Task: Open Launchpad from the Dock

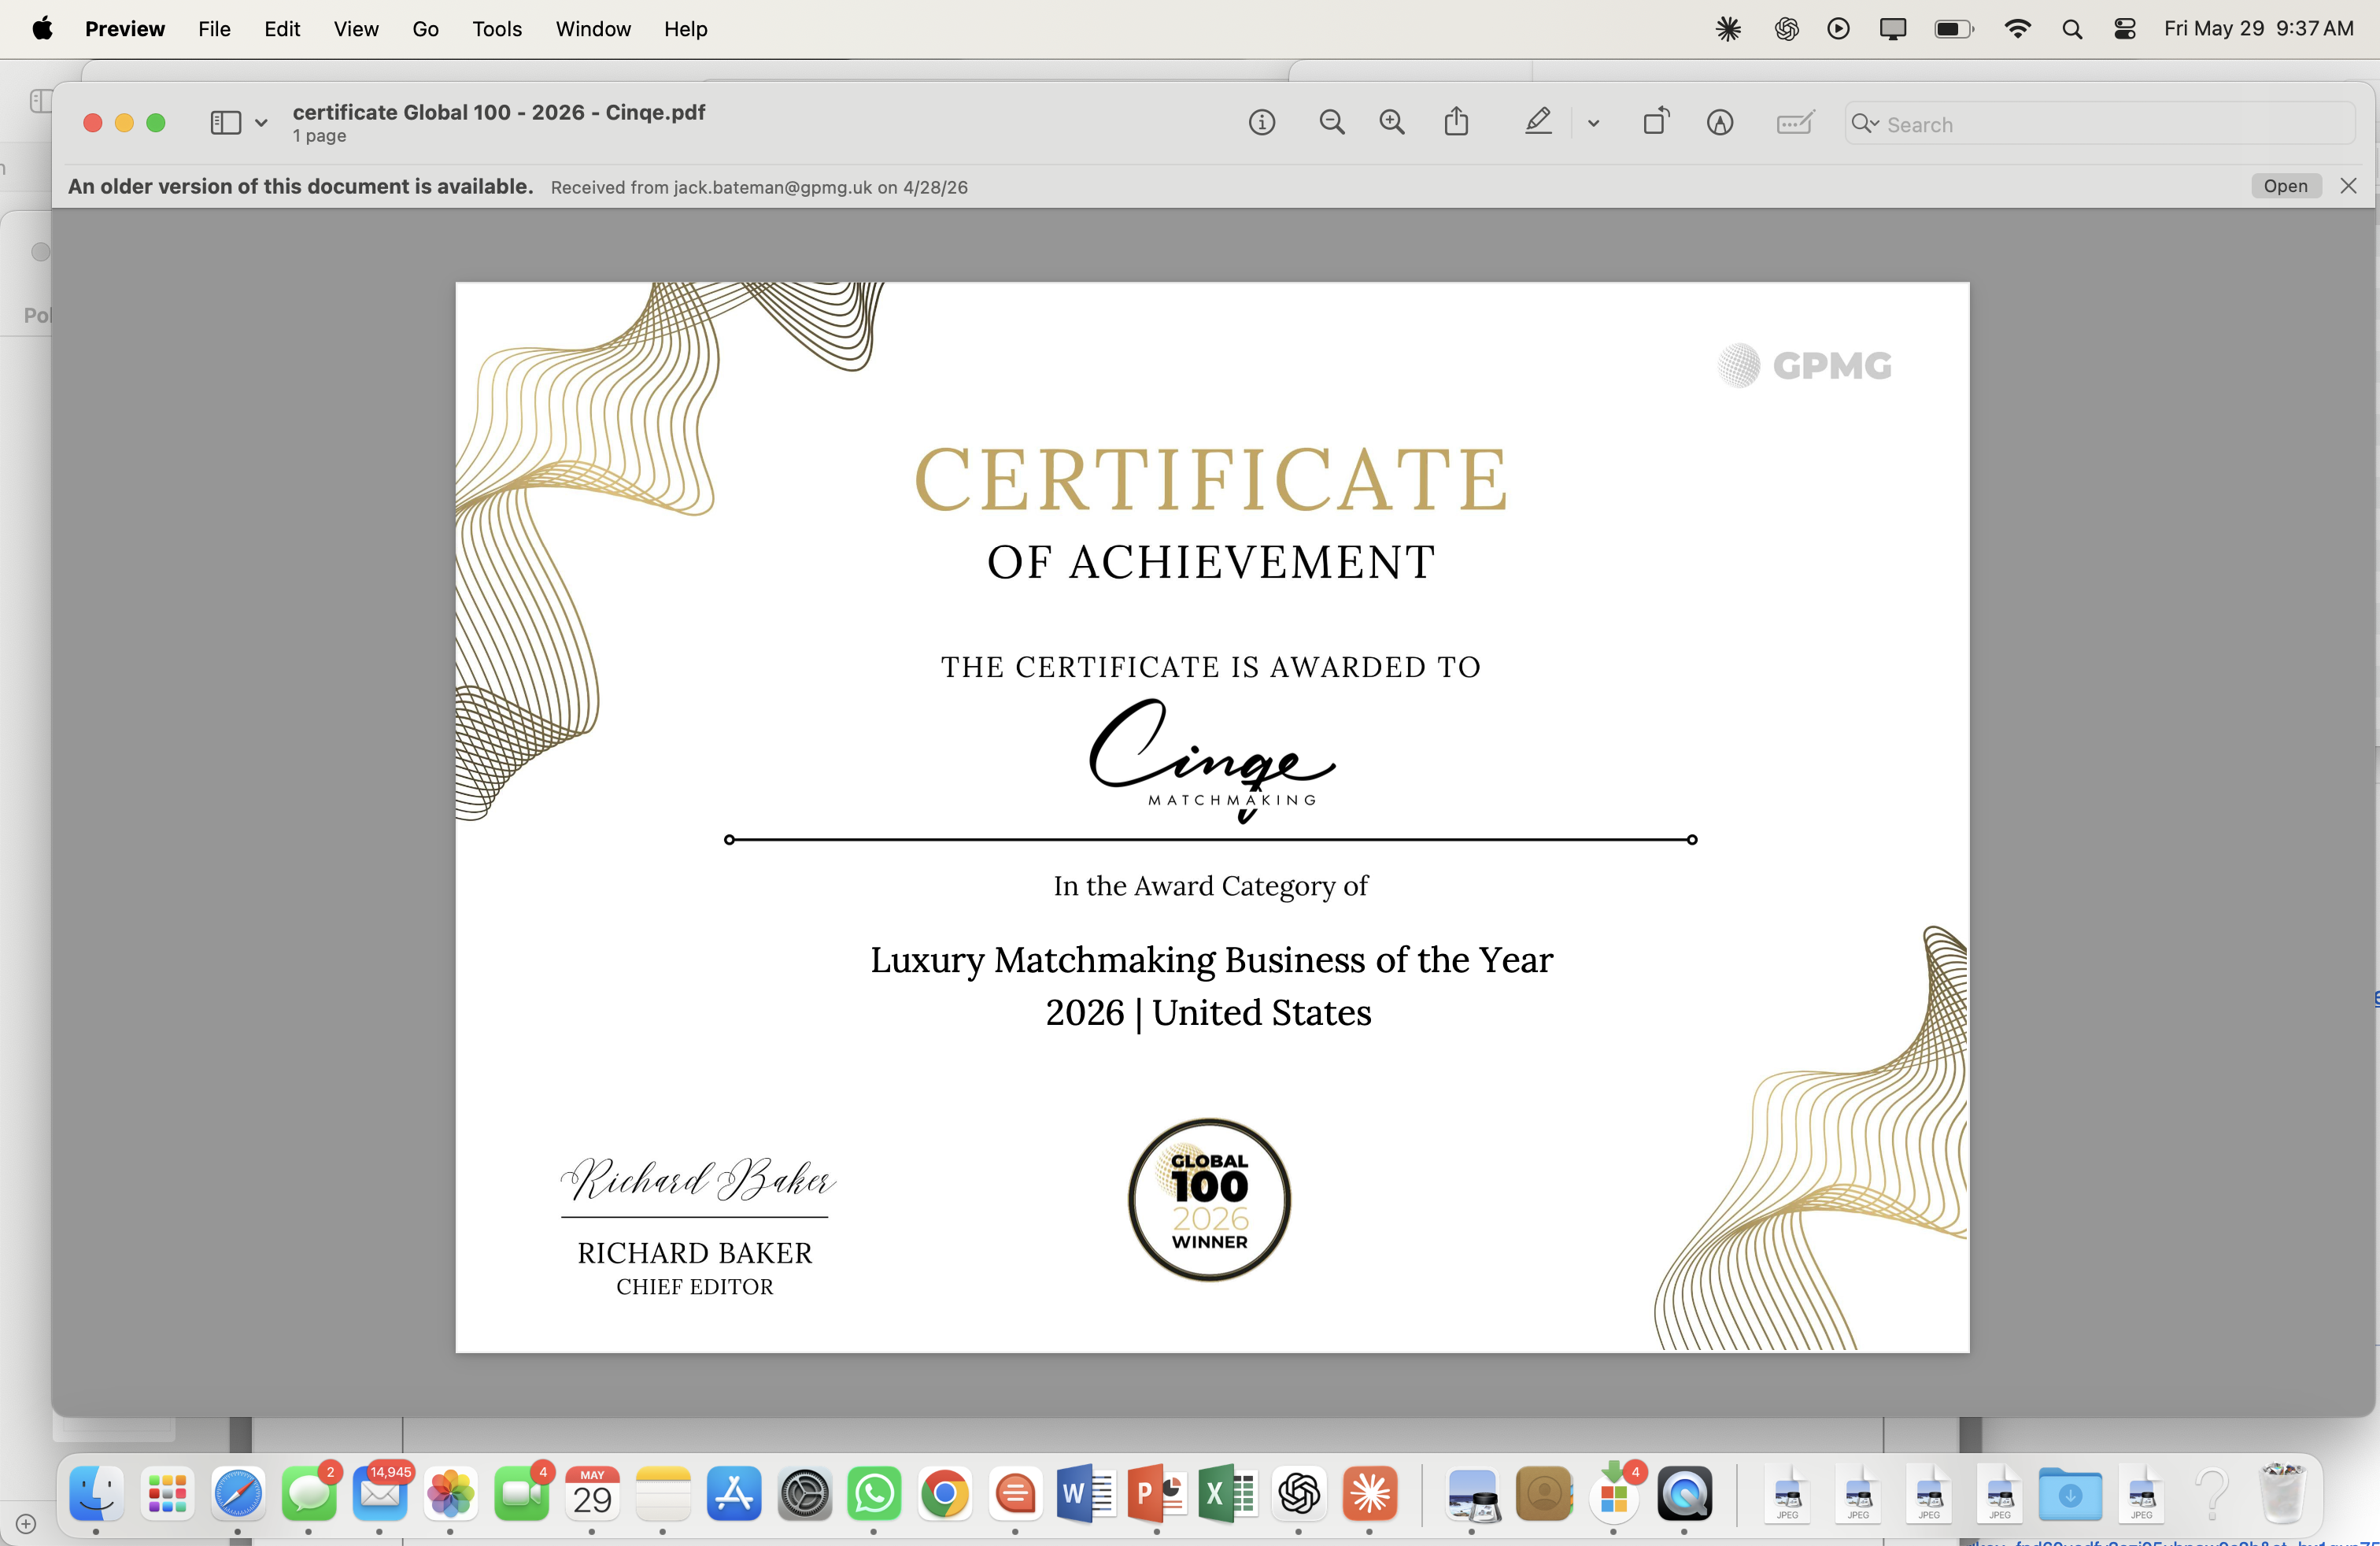Action: tap(167, 1494)
